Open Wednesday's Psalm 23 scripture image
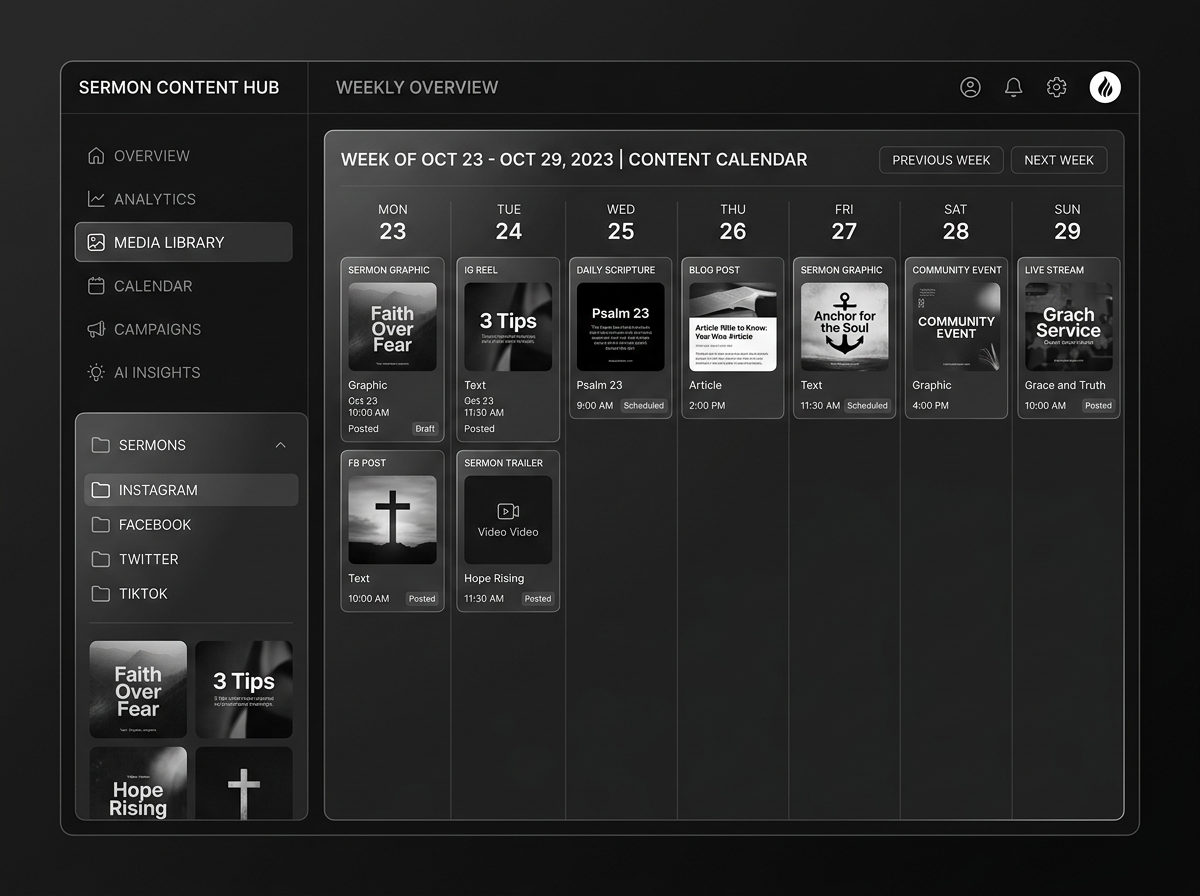 tap(620, 327)
